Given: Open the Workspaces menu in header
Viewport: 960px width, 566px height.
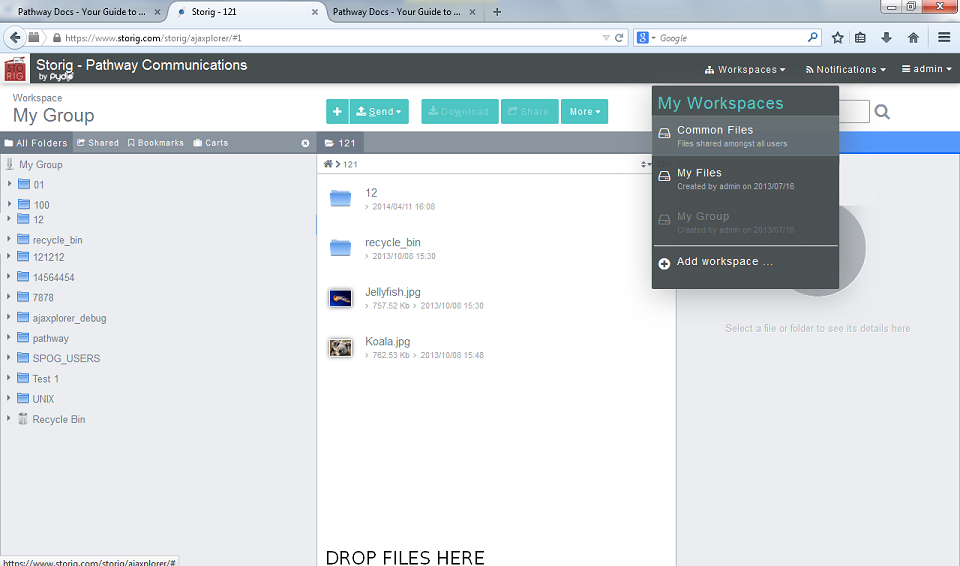Looking at the screenshot, I should 744,69.
